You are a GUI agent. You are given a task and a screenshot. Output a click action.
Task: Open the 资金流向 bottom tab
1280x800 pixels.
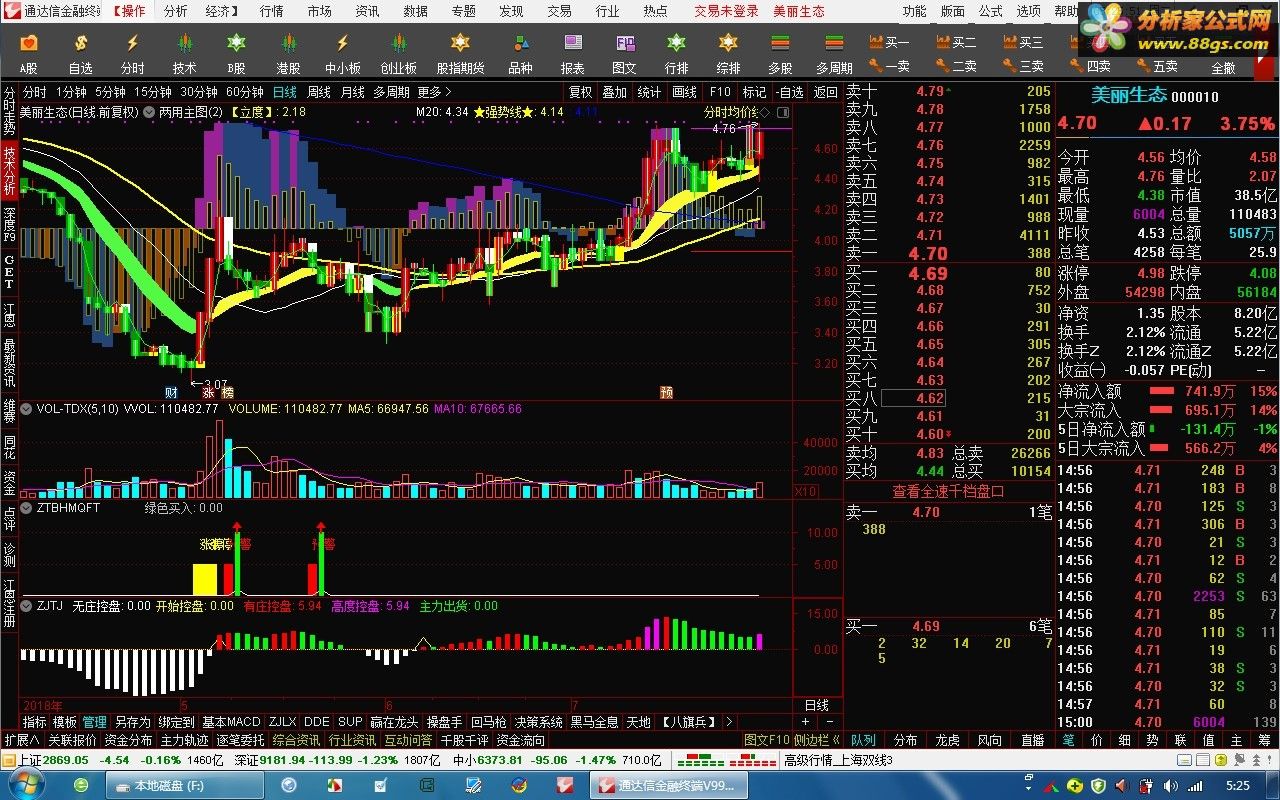[520, 740]
